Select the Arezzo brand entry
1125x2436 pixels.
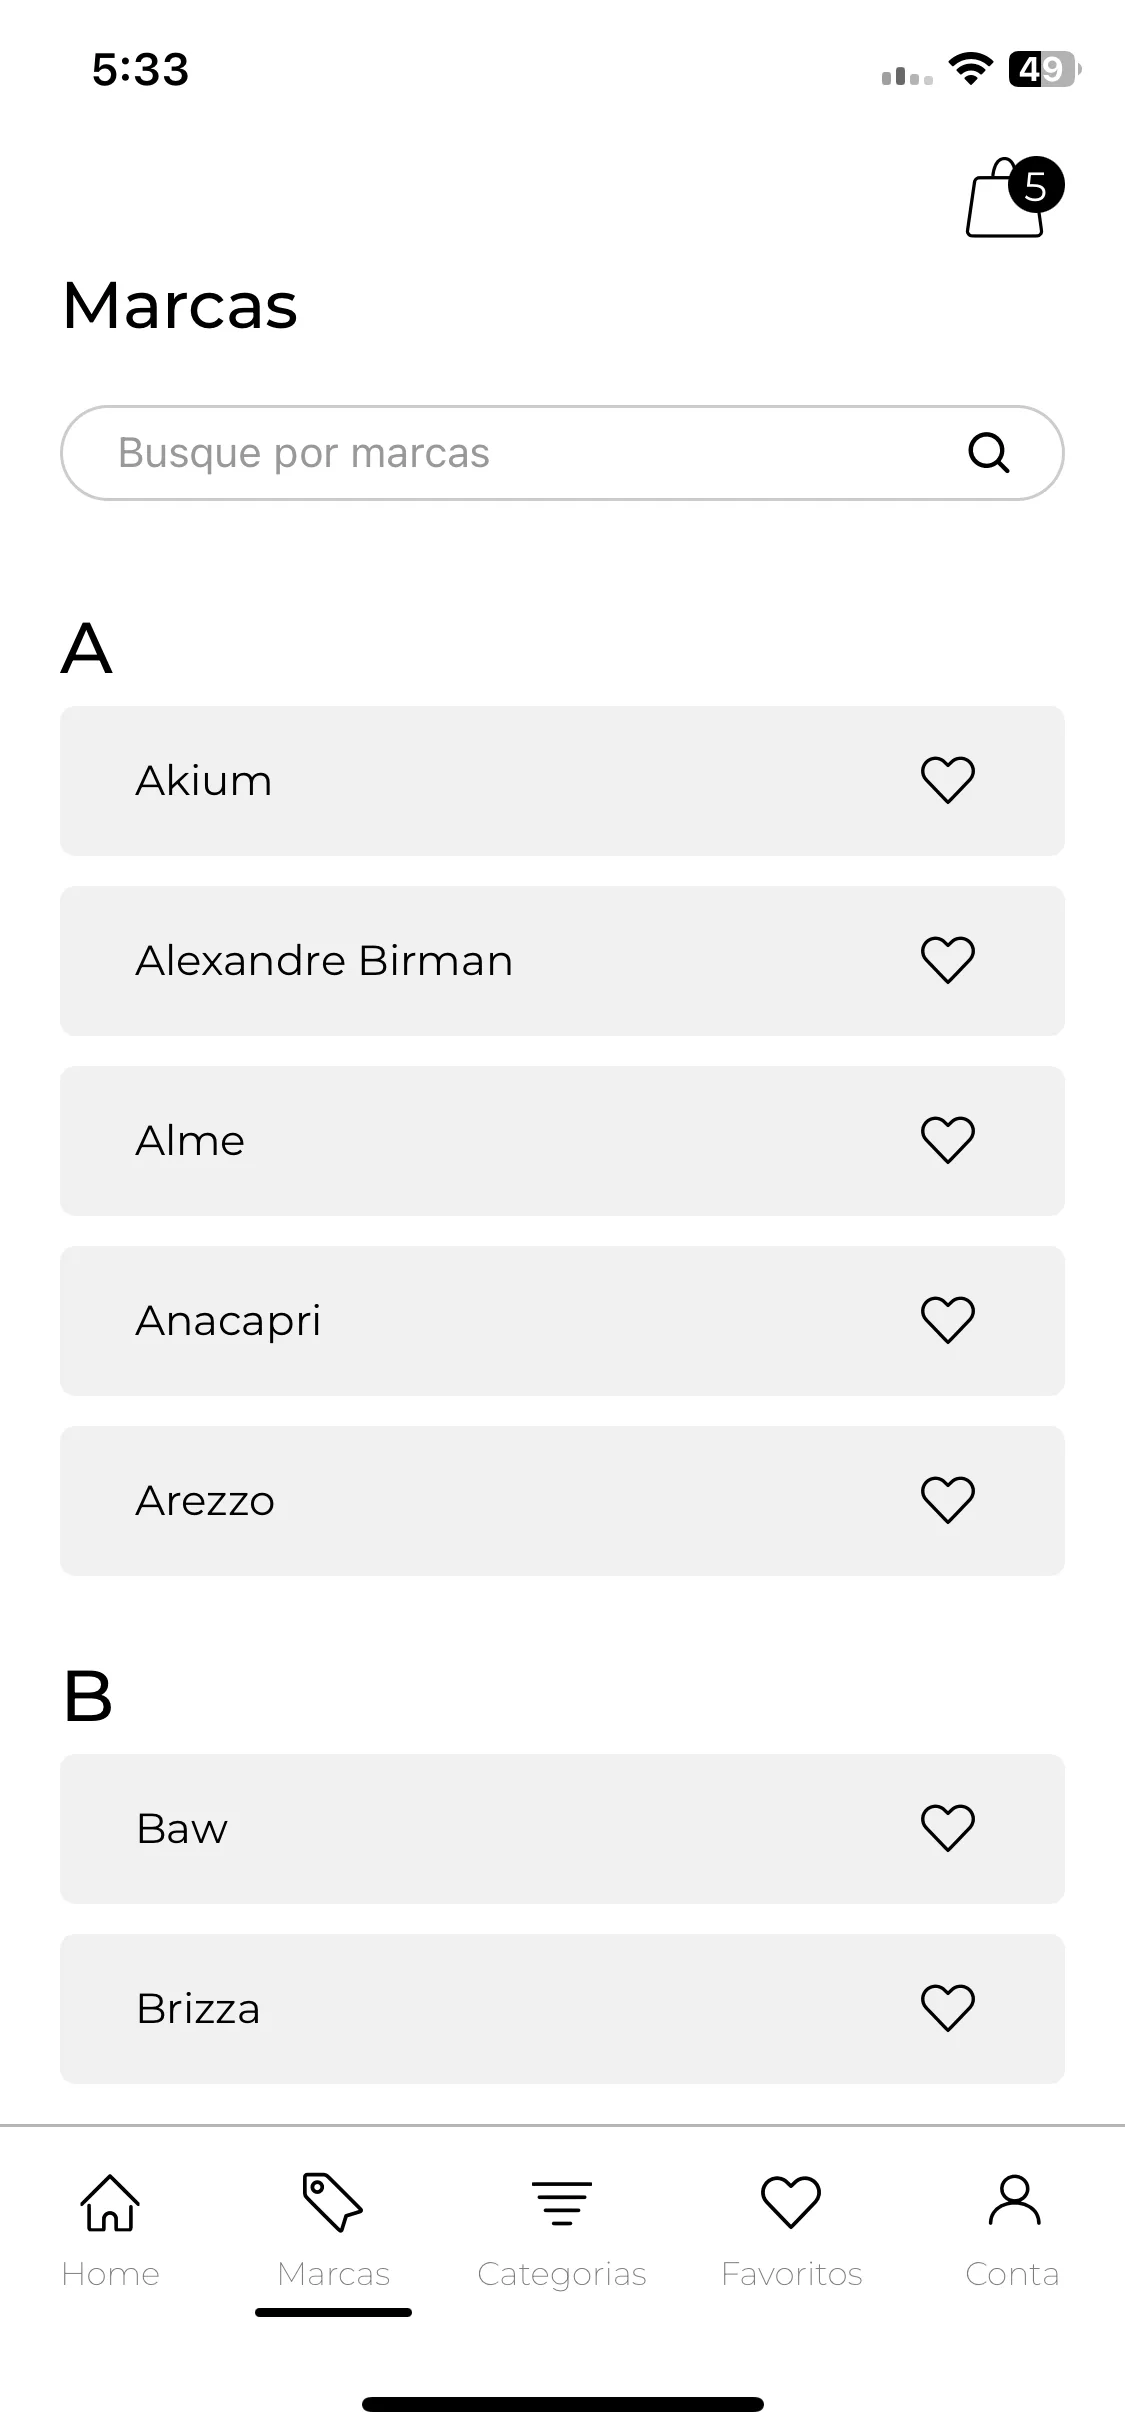tap(562, 1501)
